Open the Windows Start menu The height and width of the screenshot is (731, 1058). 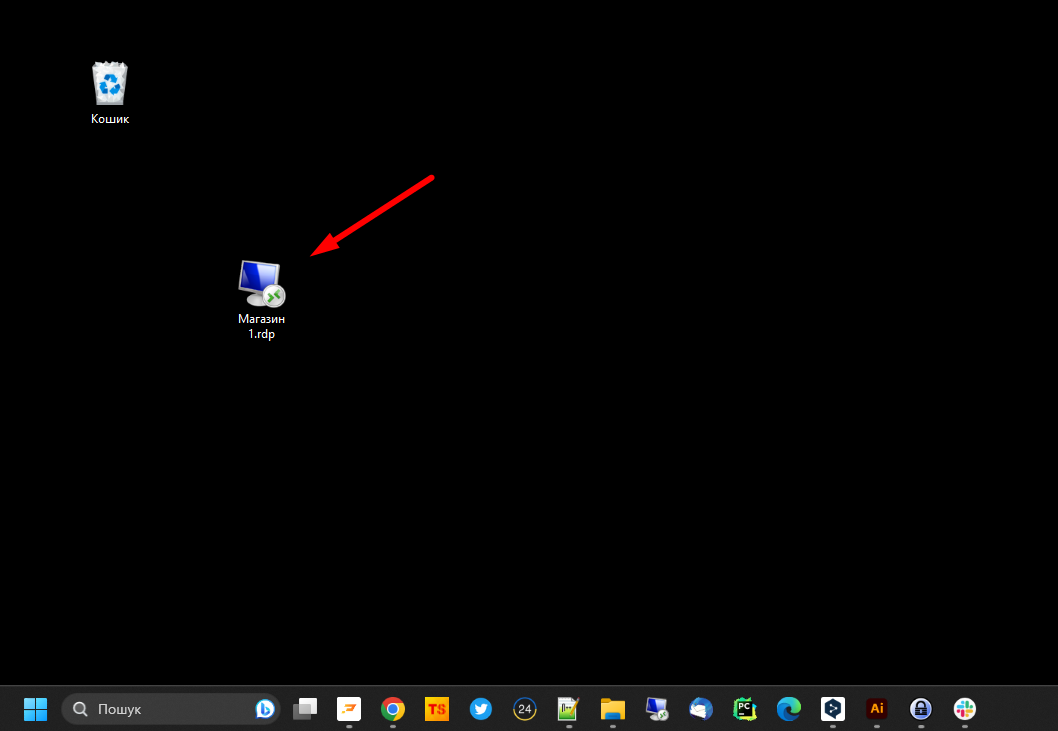[x=35, y=709]
